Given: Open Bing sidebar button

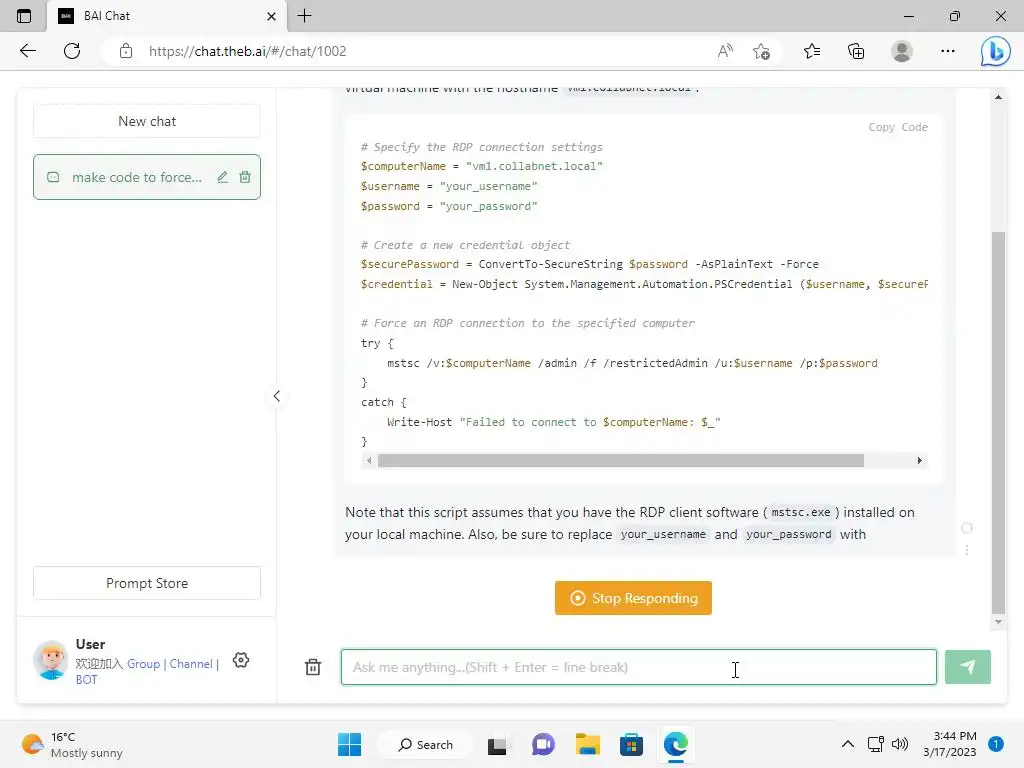Looking at the screenshot, I should pos(996,51).
